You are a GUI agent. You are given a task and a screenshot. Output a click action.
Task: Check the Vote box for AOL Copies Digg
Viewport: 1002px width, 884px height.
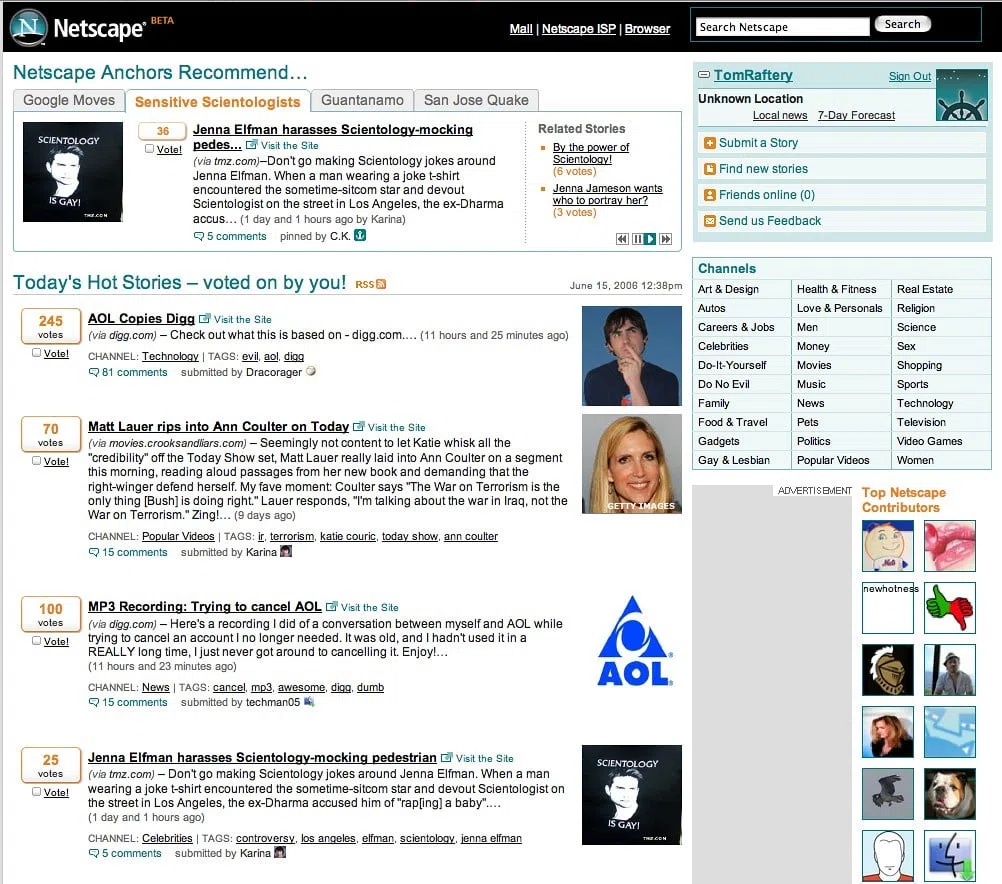coord(36,353)
